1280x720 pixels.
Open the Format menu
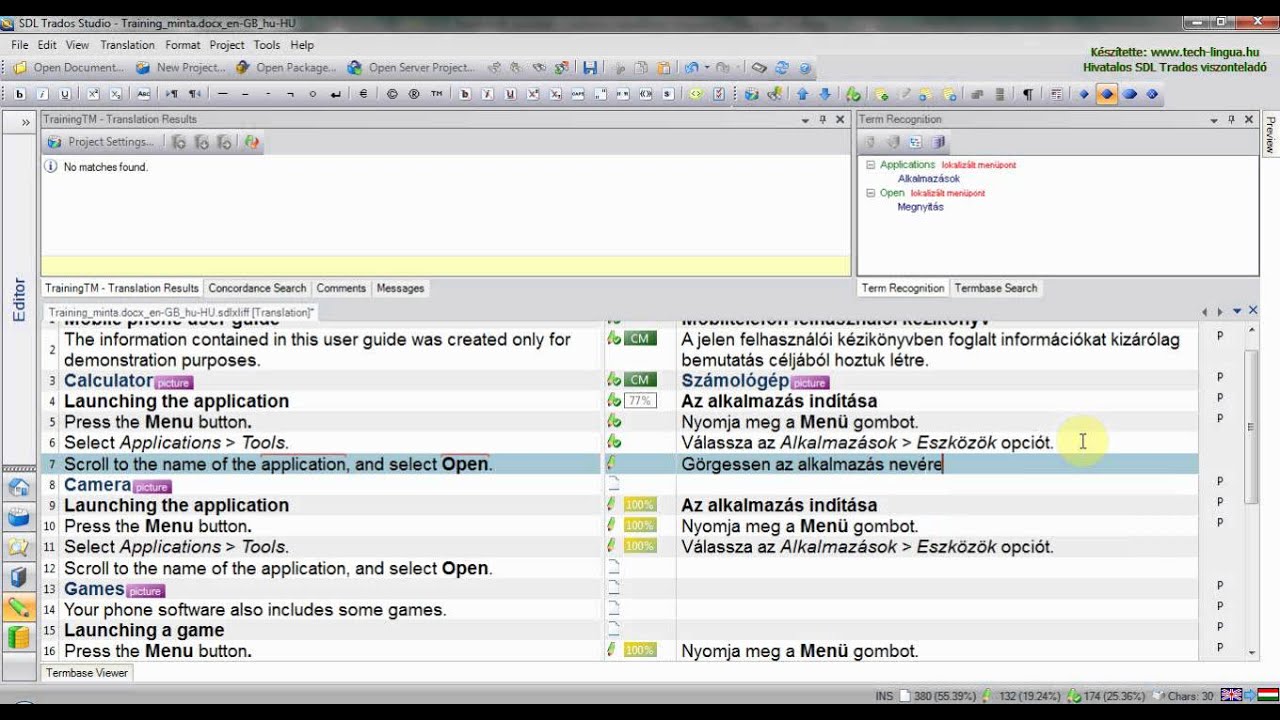183,45
